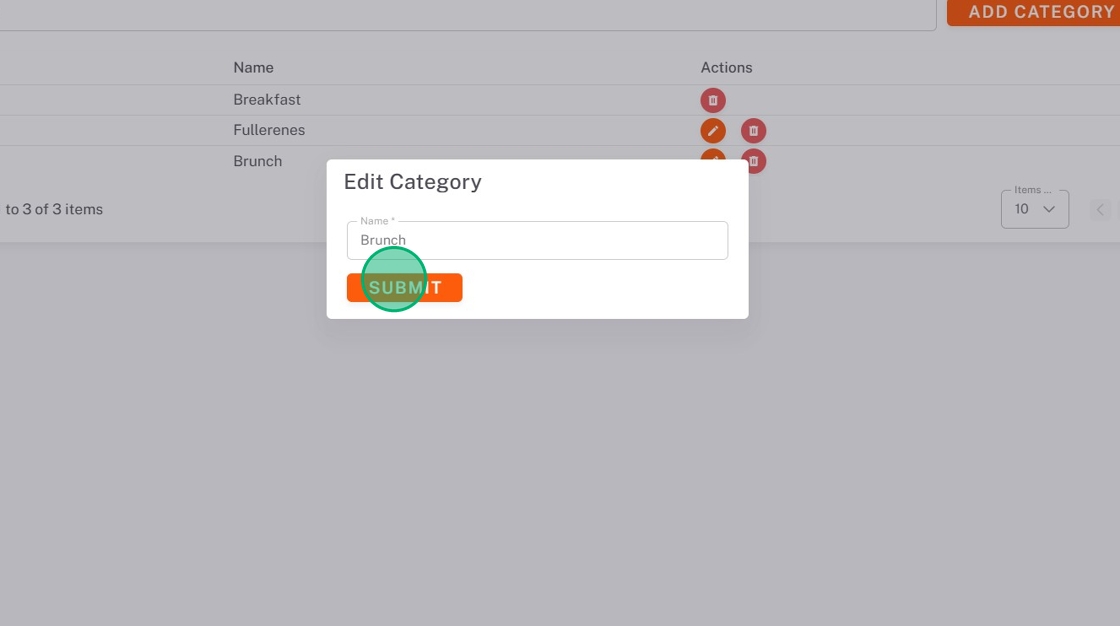Click the trash icon in Fullerenes row
1120x626 pixels.
(x=753, y=131)
